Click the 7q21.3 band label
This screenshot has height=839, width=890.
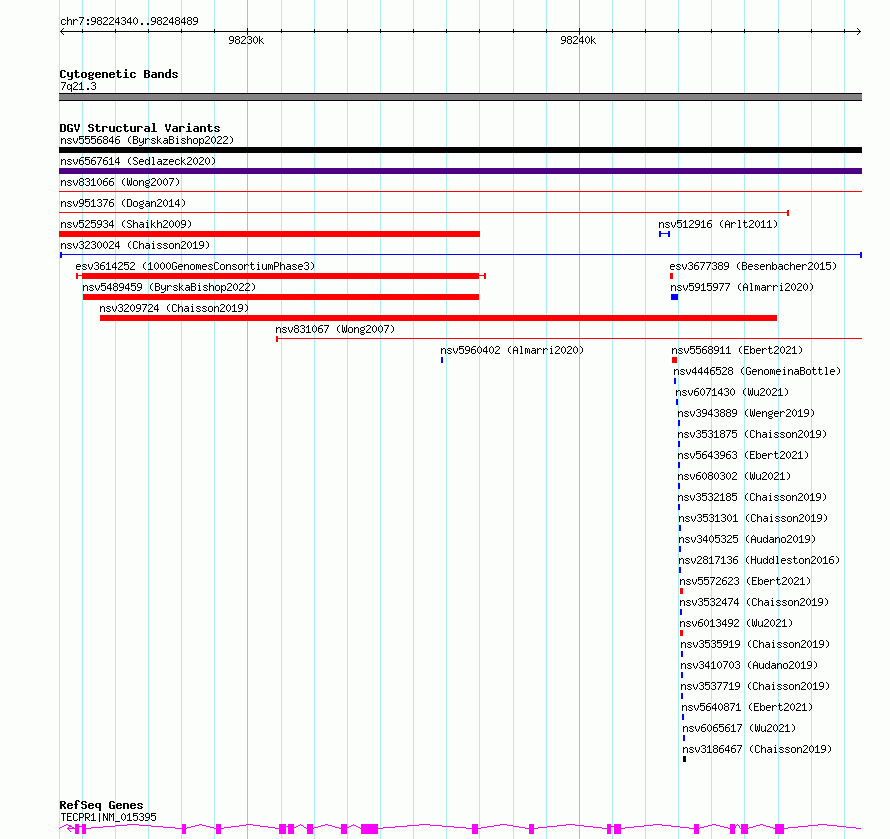pyautogui.click(x=78, y=86)
